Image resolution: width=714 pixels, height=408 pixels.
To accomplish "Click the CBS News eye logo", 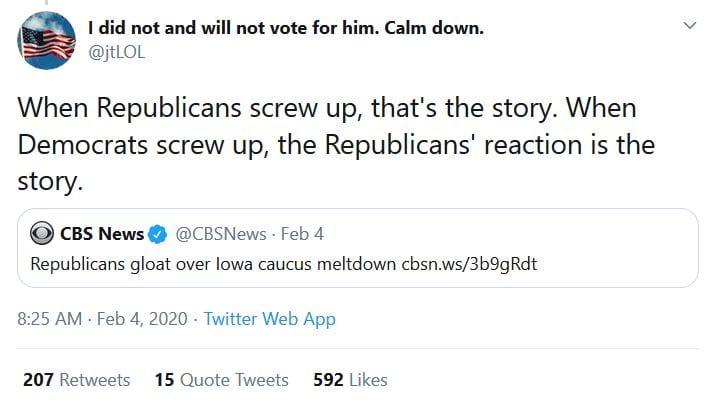I will (42, 235).
